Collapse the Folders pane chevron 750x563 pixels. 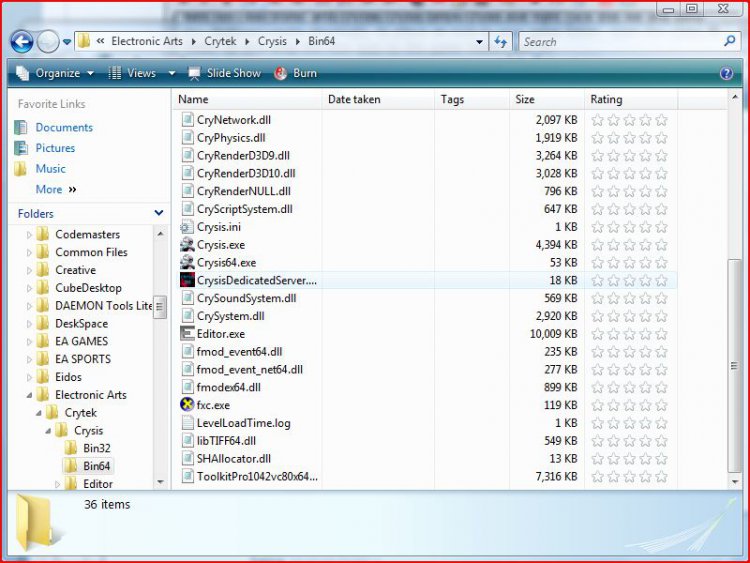tap(159, 213)
